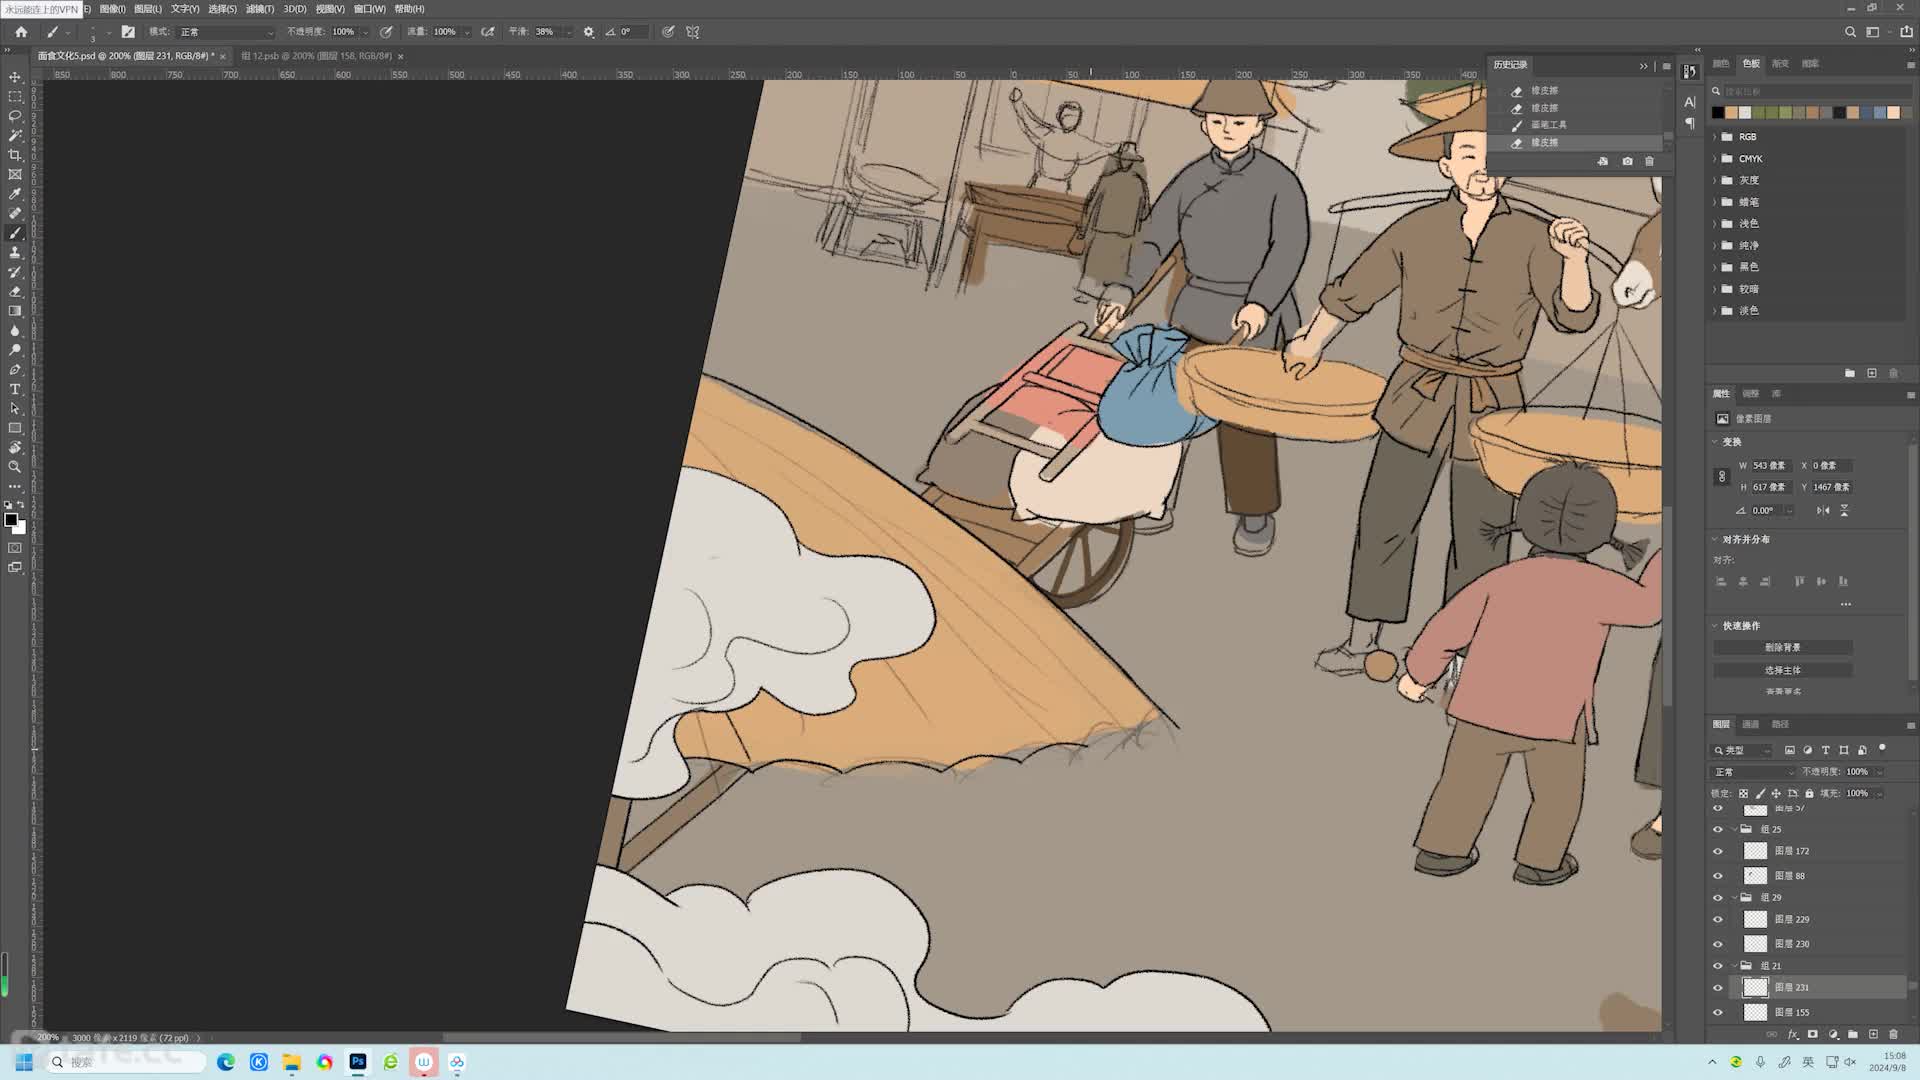Viewport: 1920px width, 1080px height.
Task: Click 删除背景 quick action button
Action: (x=1783, y=648)
